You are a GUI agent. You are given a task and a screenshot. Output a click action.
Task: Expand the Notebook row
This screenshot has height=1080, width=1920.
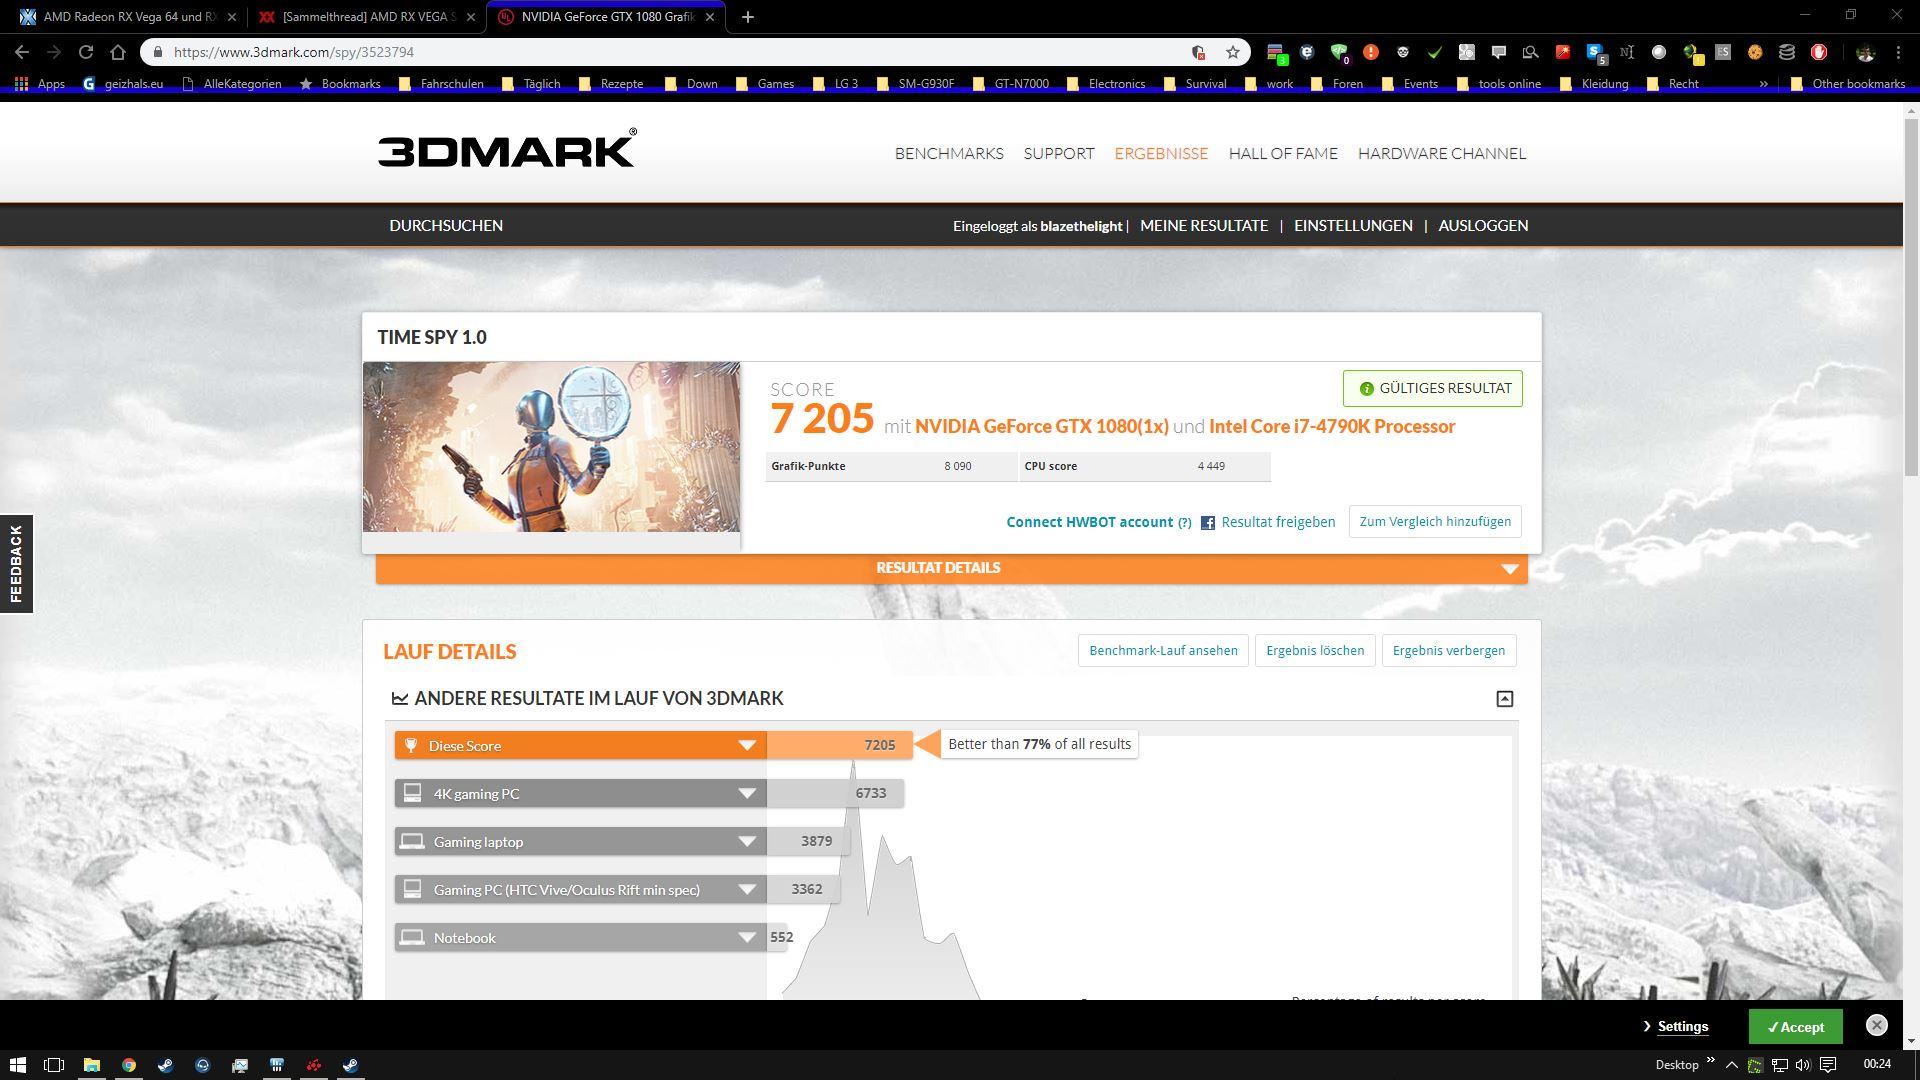pos(746,938)
